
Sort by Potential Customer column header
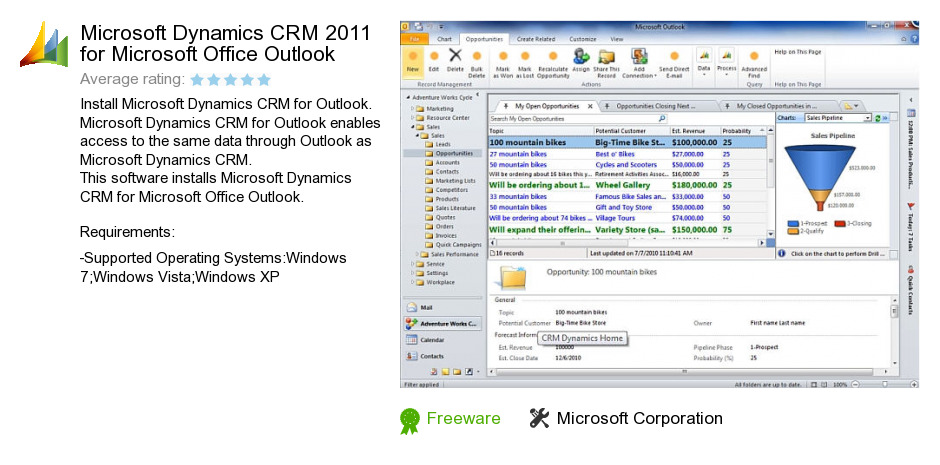pos(631,131)
